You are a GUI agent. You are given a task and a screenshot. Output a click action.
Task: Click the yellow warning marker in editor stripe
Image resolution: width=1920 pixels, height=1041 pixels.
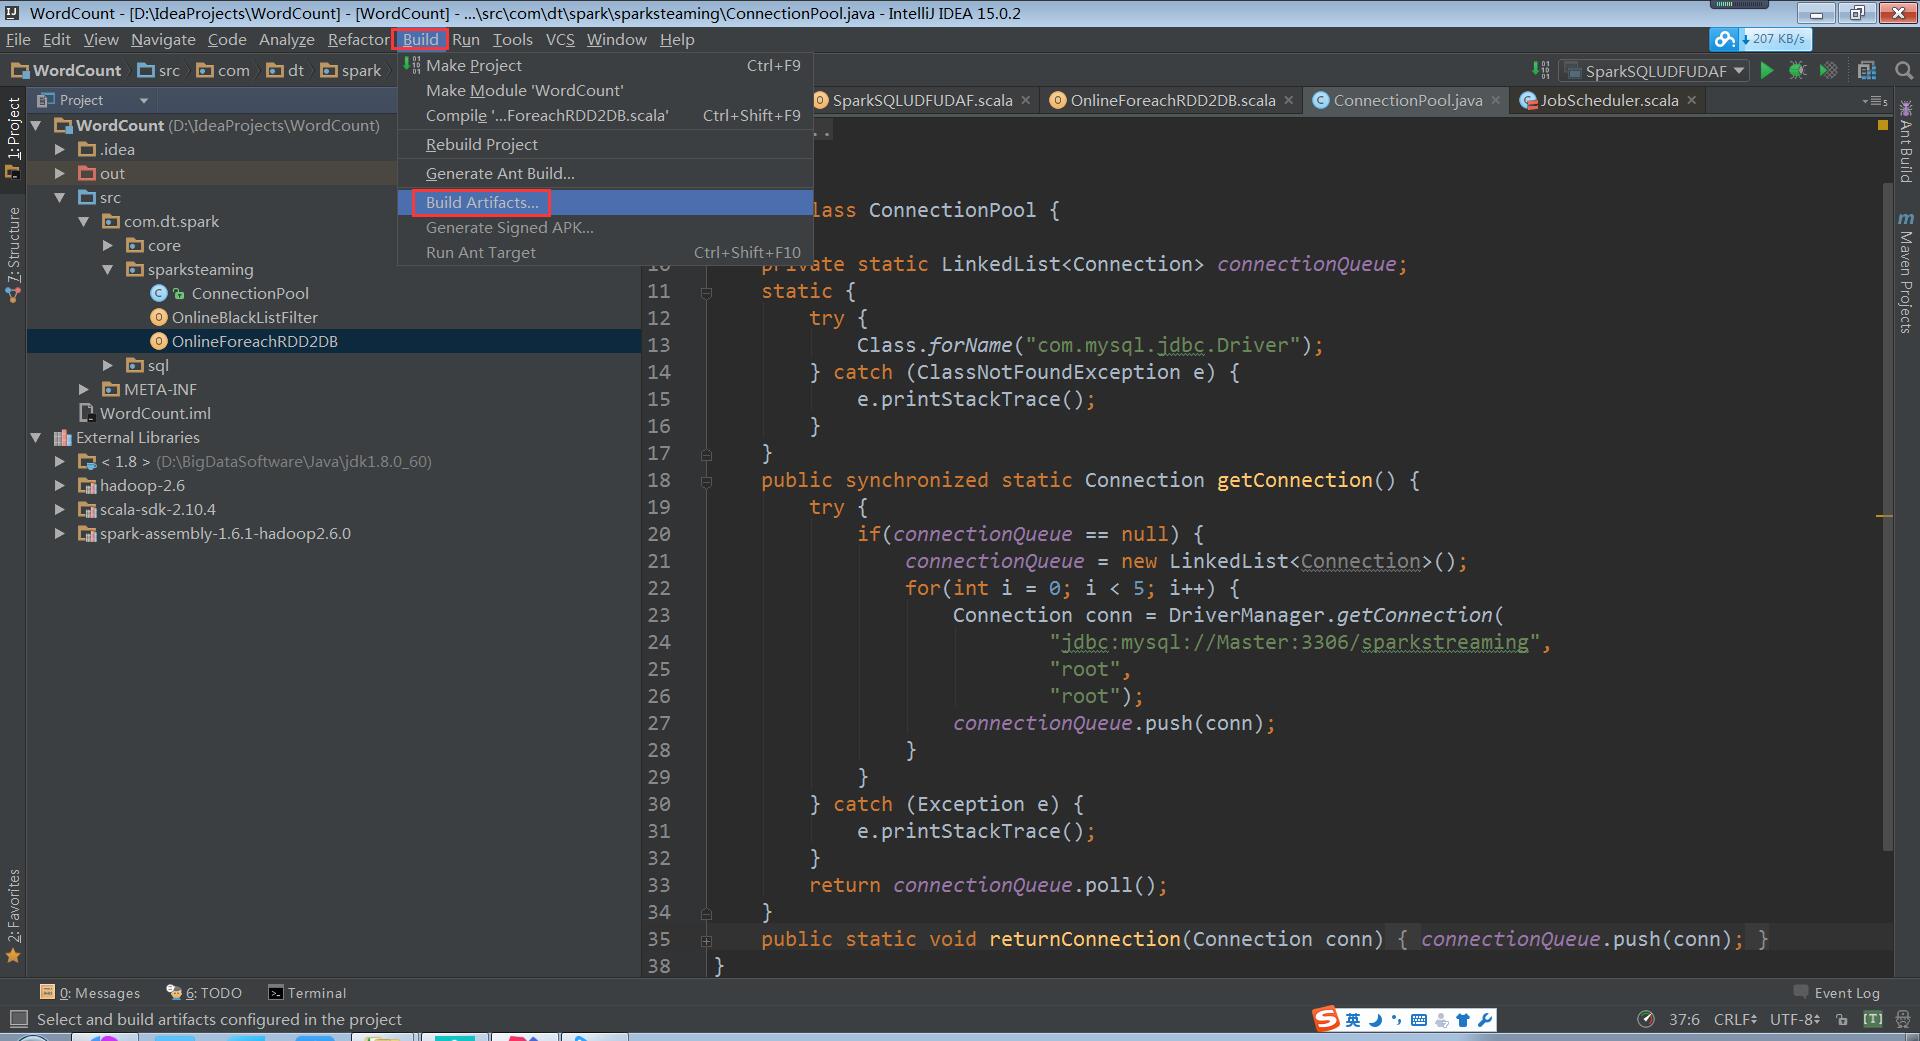[1883, 126]
